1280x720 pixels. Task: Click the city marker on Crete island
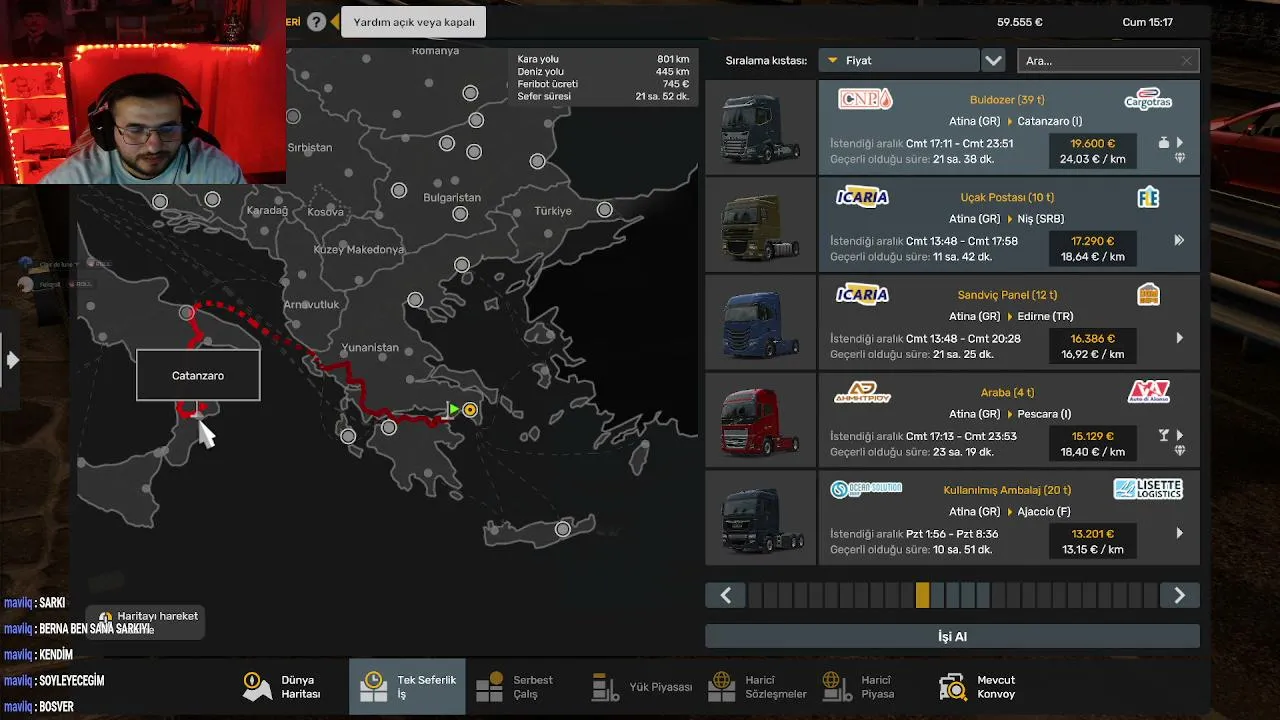click(563, 529)
